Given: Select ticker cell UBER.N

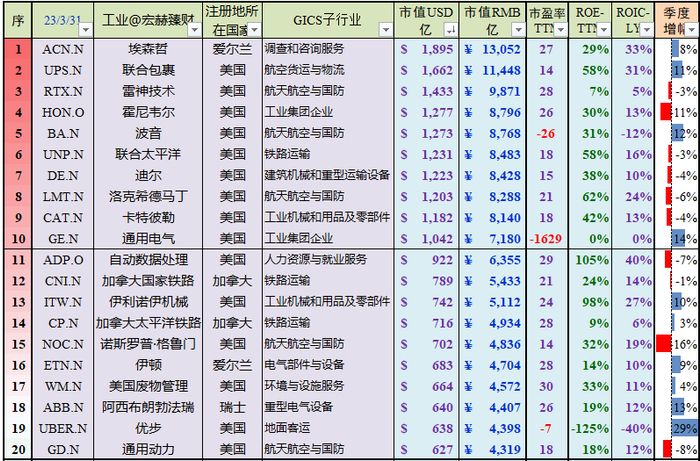Looking at the screenshot, I should (x=63, y=428).
